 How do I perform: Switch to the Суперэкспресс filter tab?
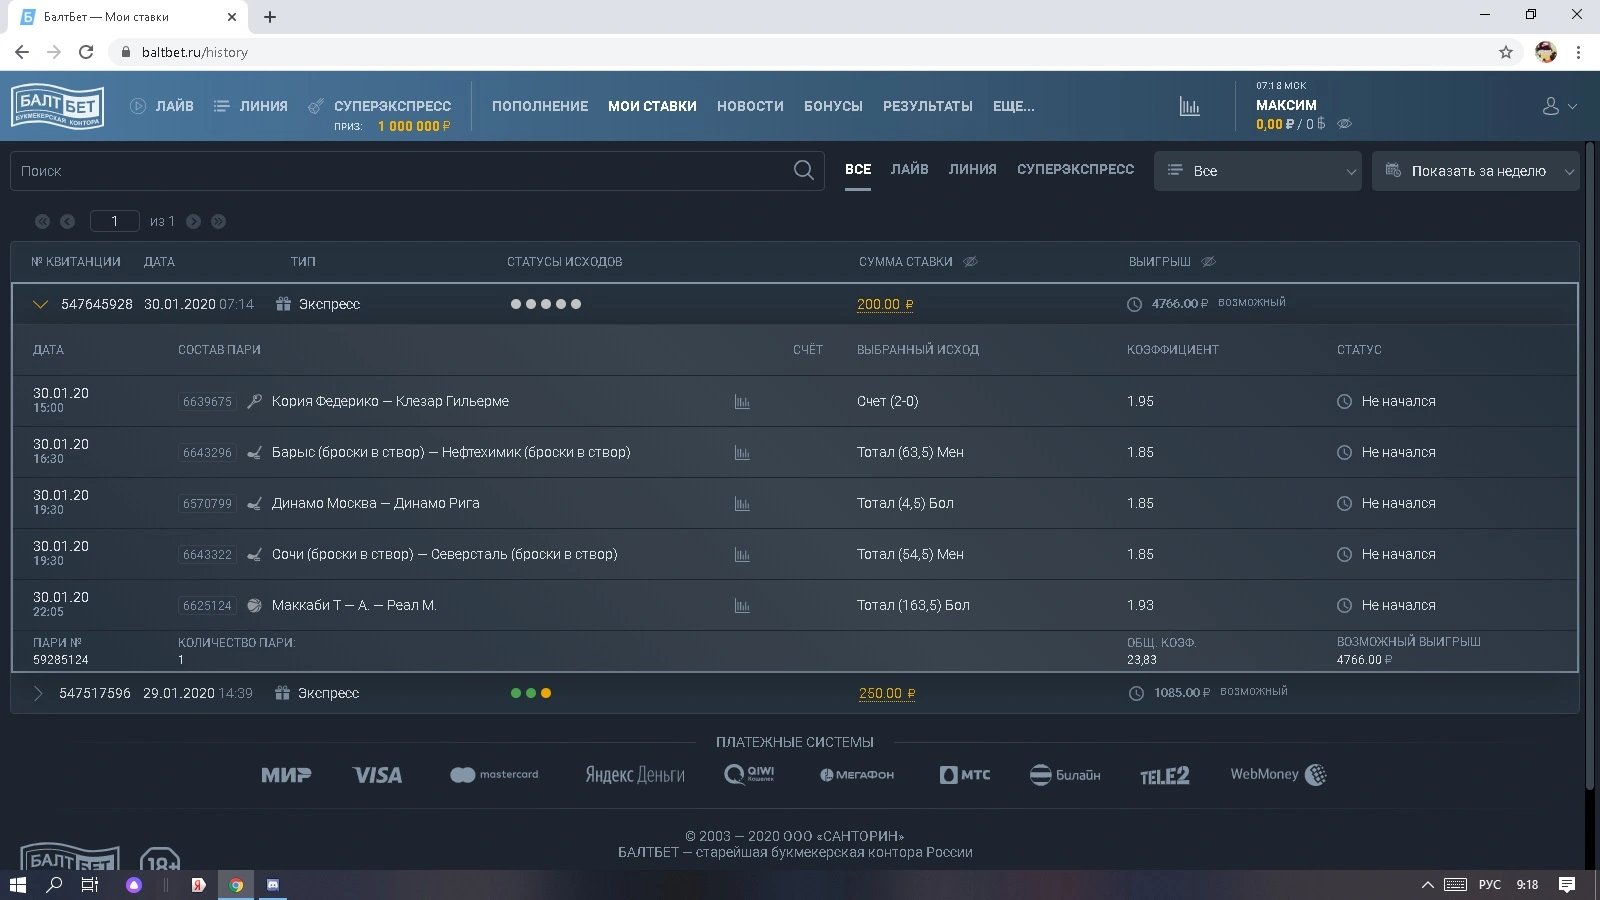(x=1075, y=170)
